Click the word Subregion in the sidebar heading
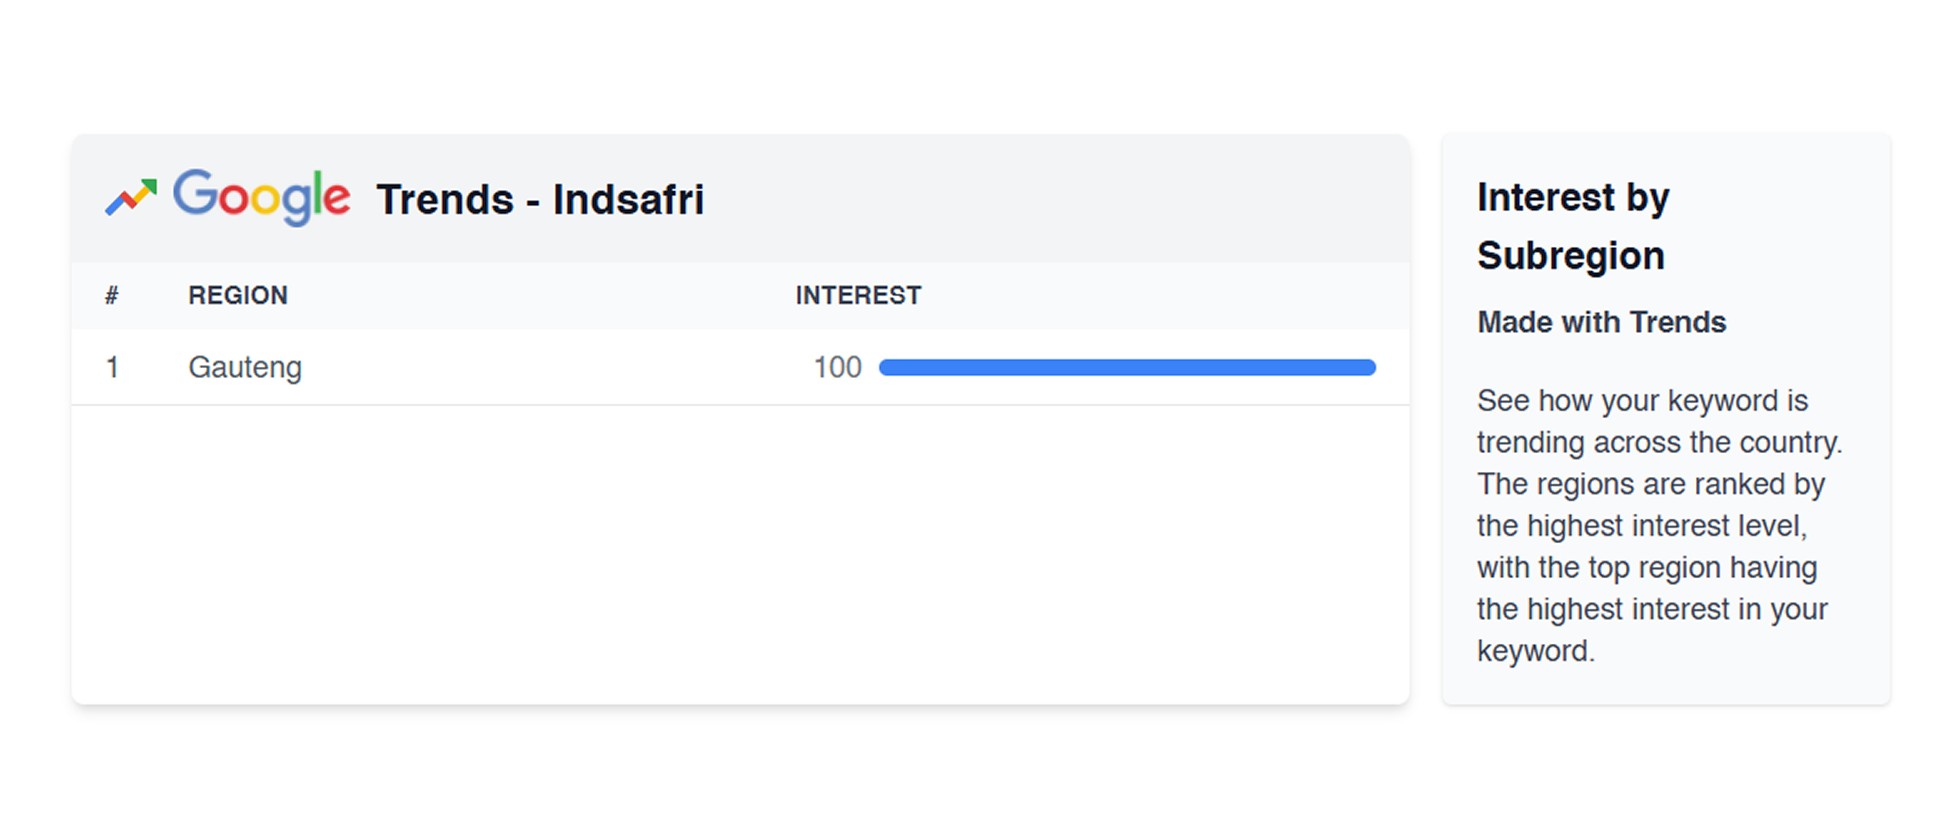Viewport: 1960px width, 840px height. click(x=1571, y=256)
